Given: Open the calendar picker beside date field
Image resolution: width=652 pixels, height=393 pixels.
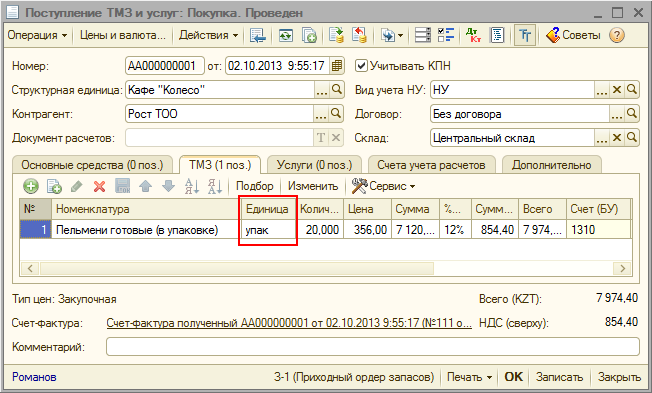Looking at the screenshot, I should (336, 66).
